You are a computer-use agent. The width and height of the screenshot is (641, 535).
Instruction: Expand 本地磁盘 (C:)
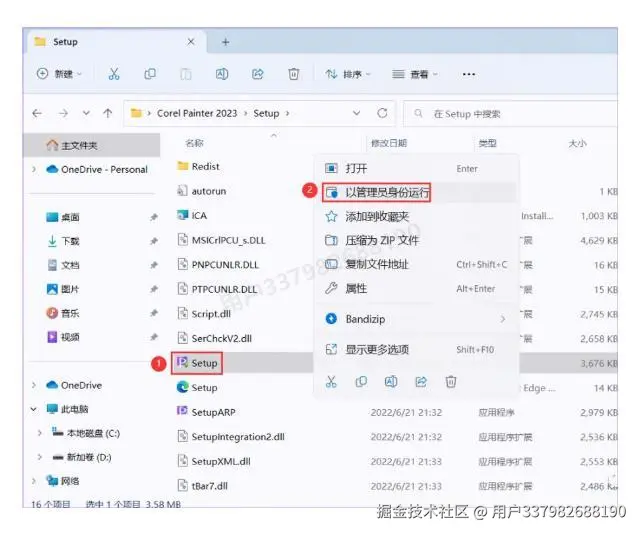40,433
